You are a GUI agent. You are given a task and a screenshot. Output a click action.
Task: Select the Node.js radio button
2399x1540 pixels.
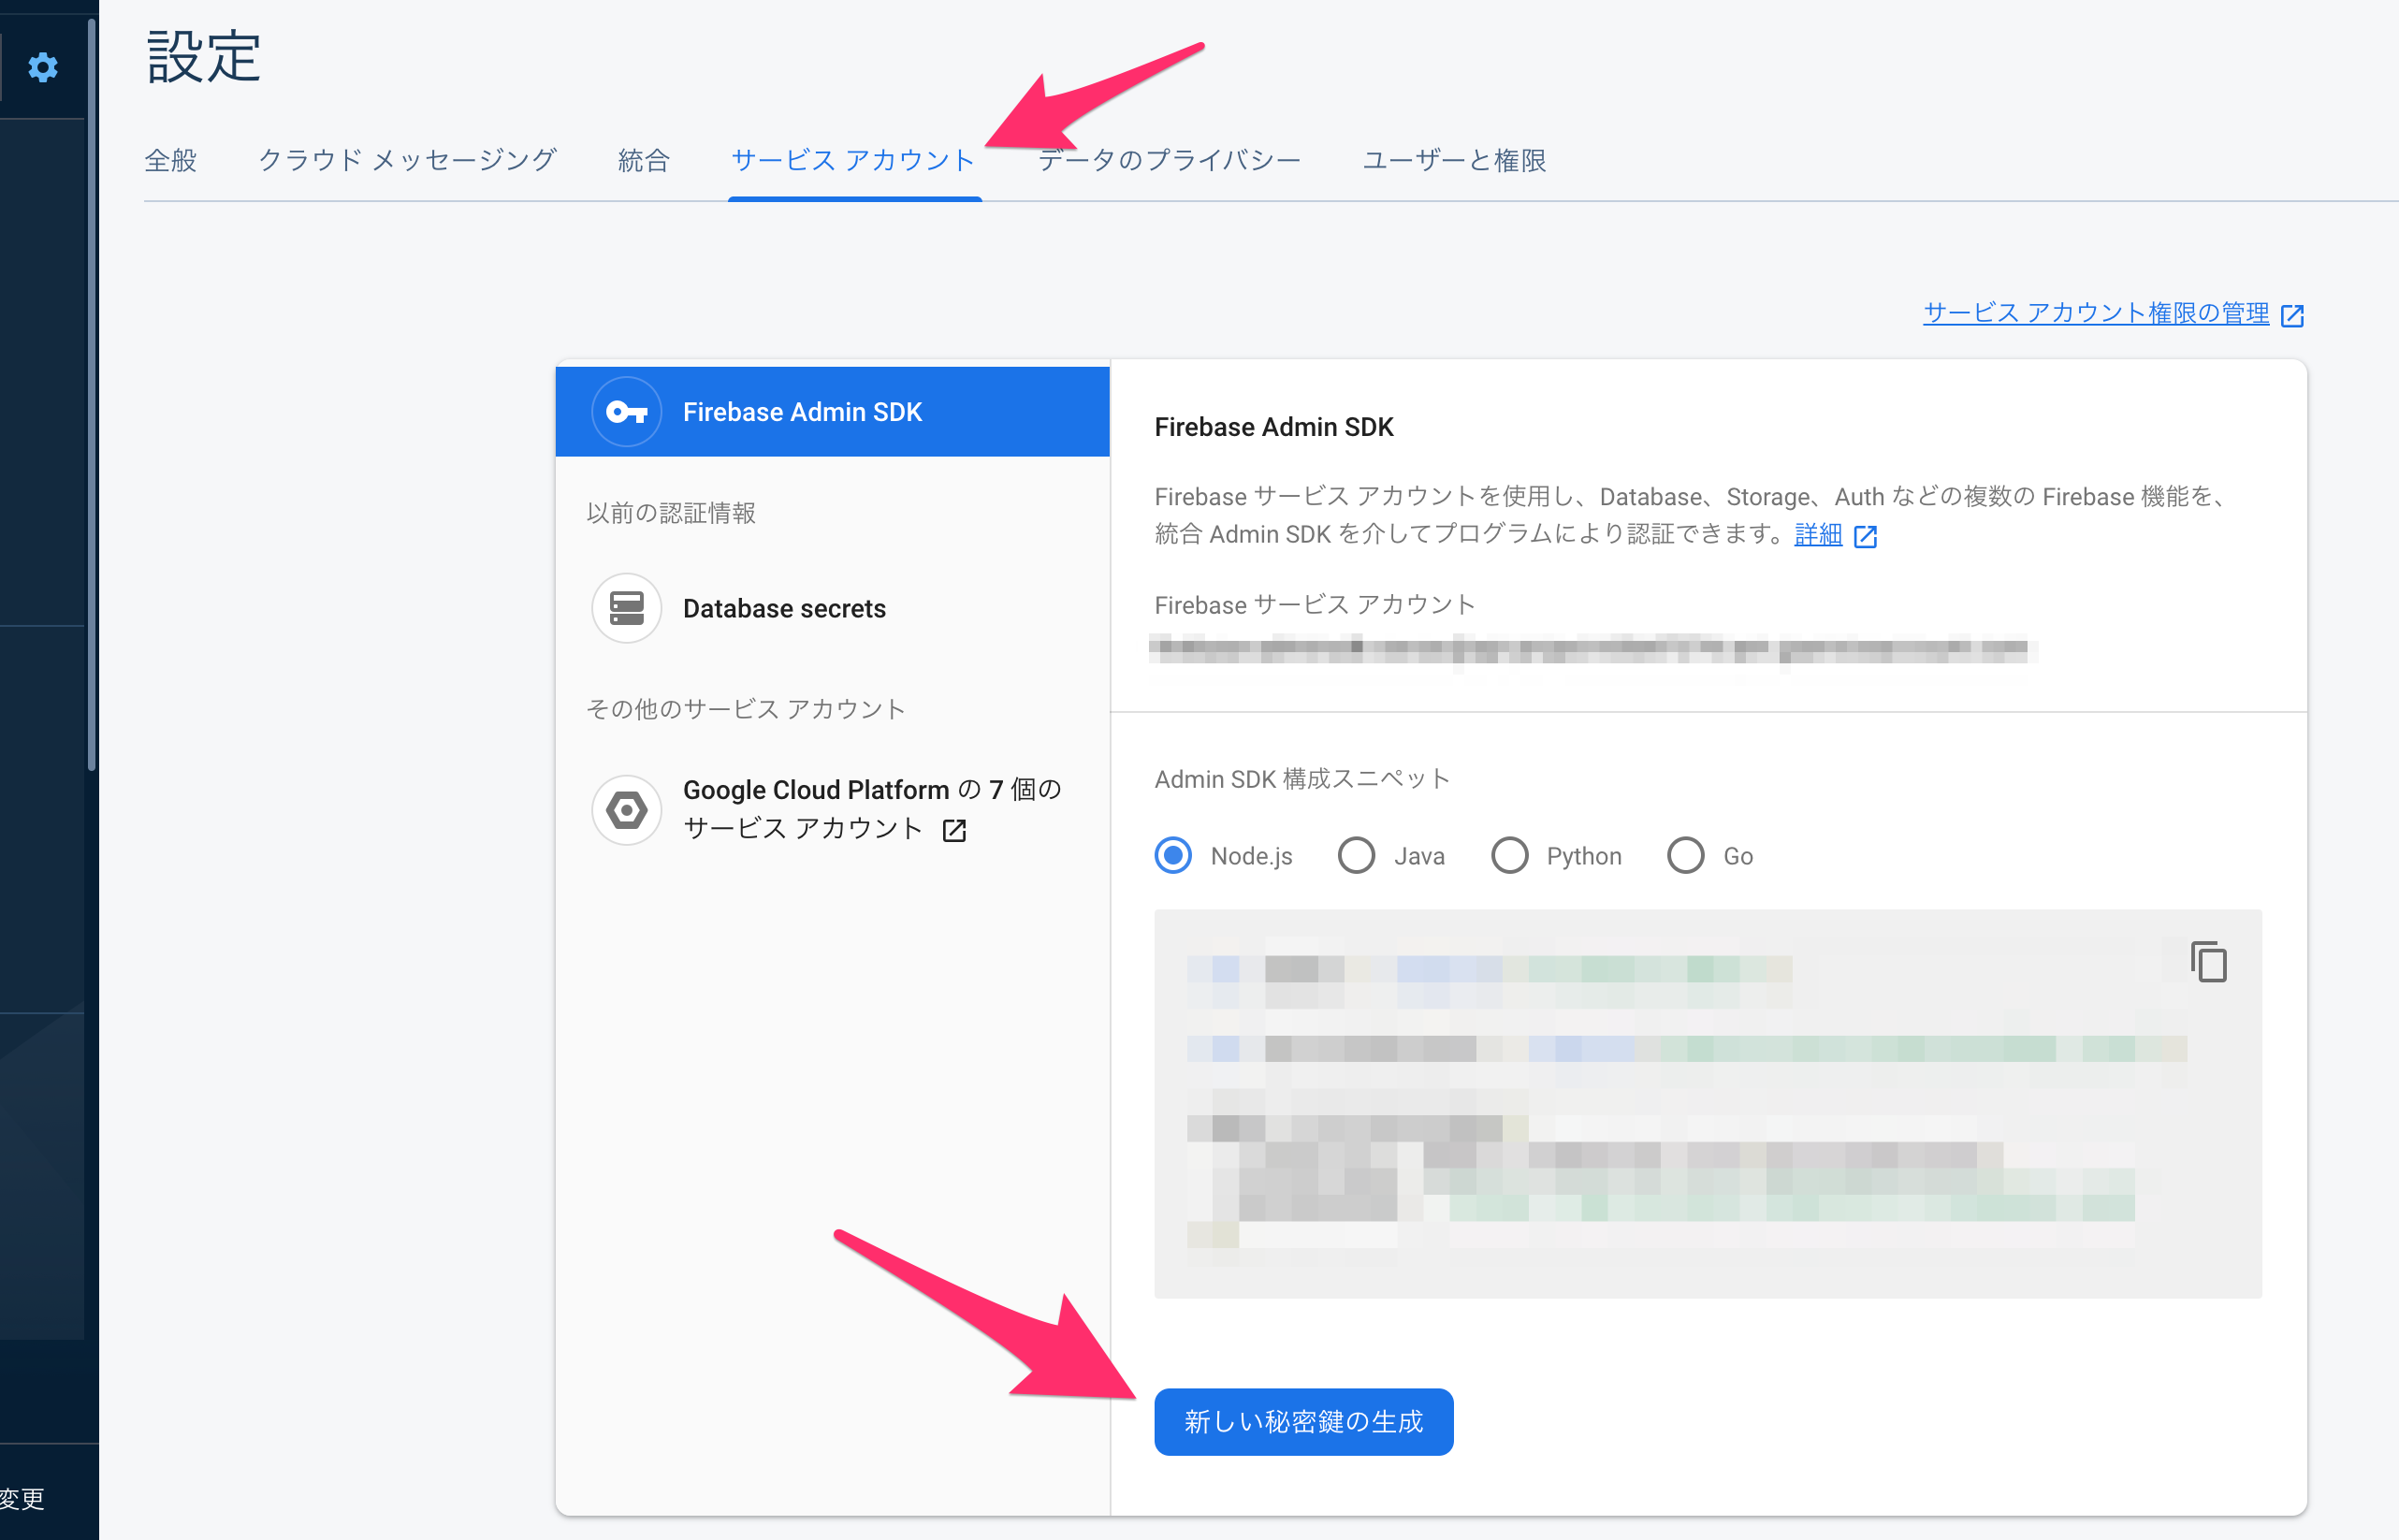coord(1173,856)
